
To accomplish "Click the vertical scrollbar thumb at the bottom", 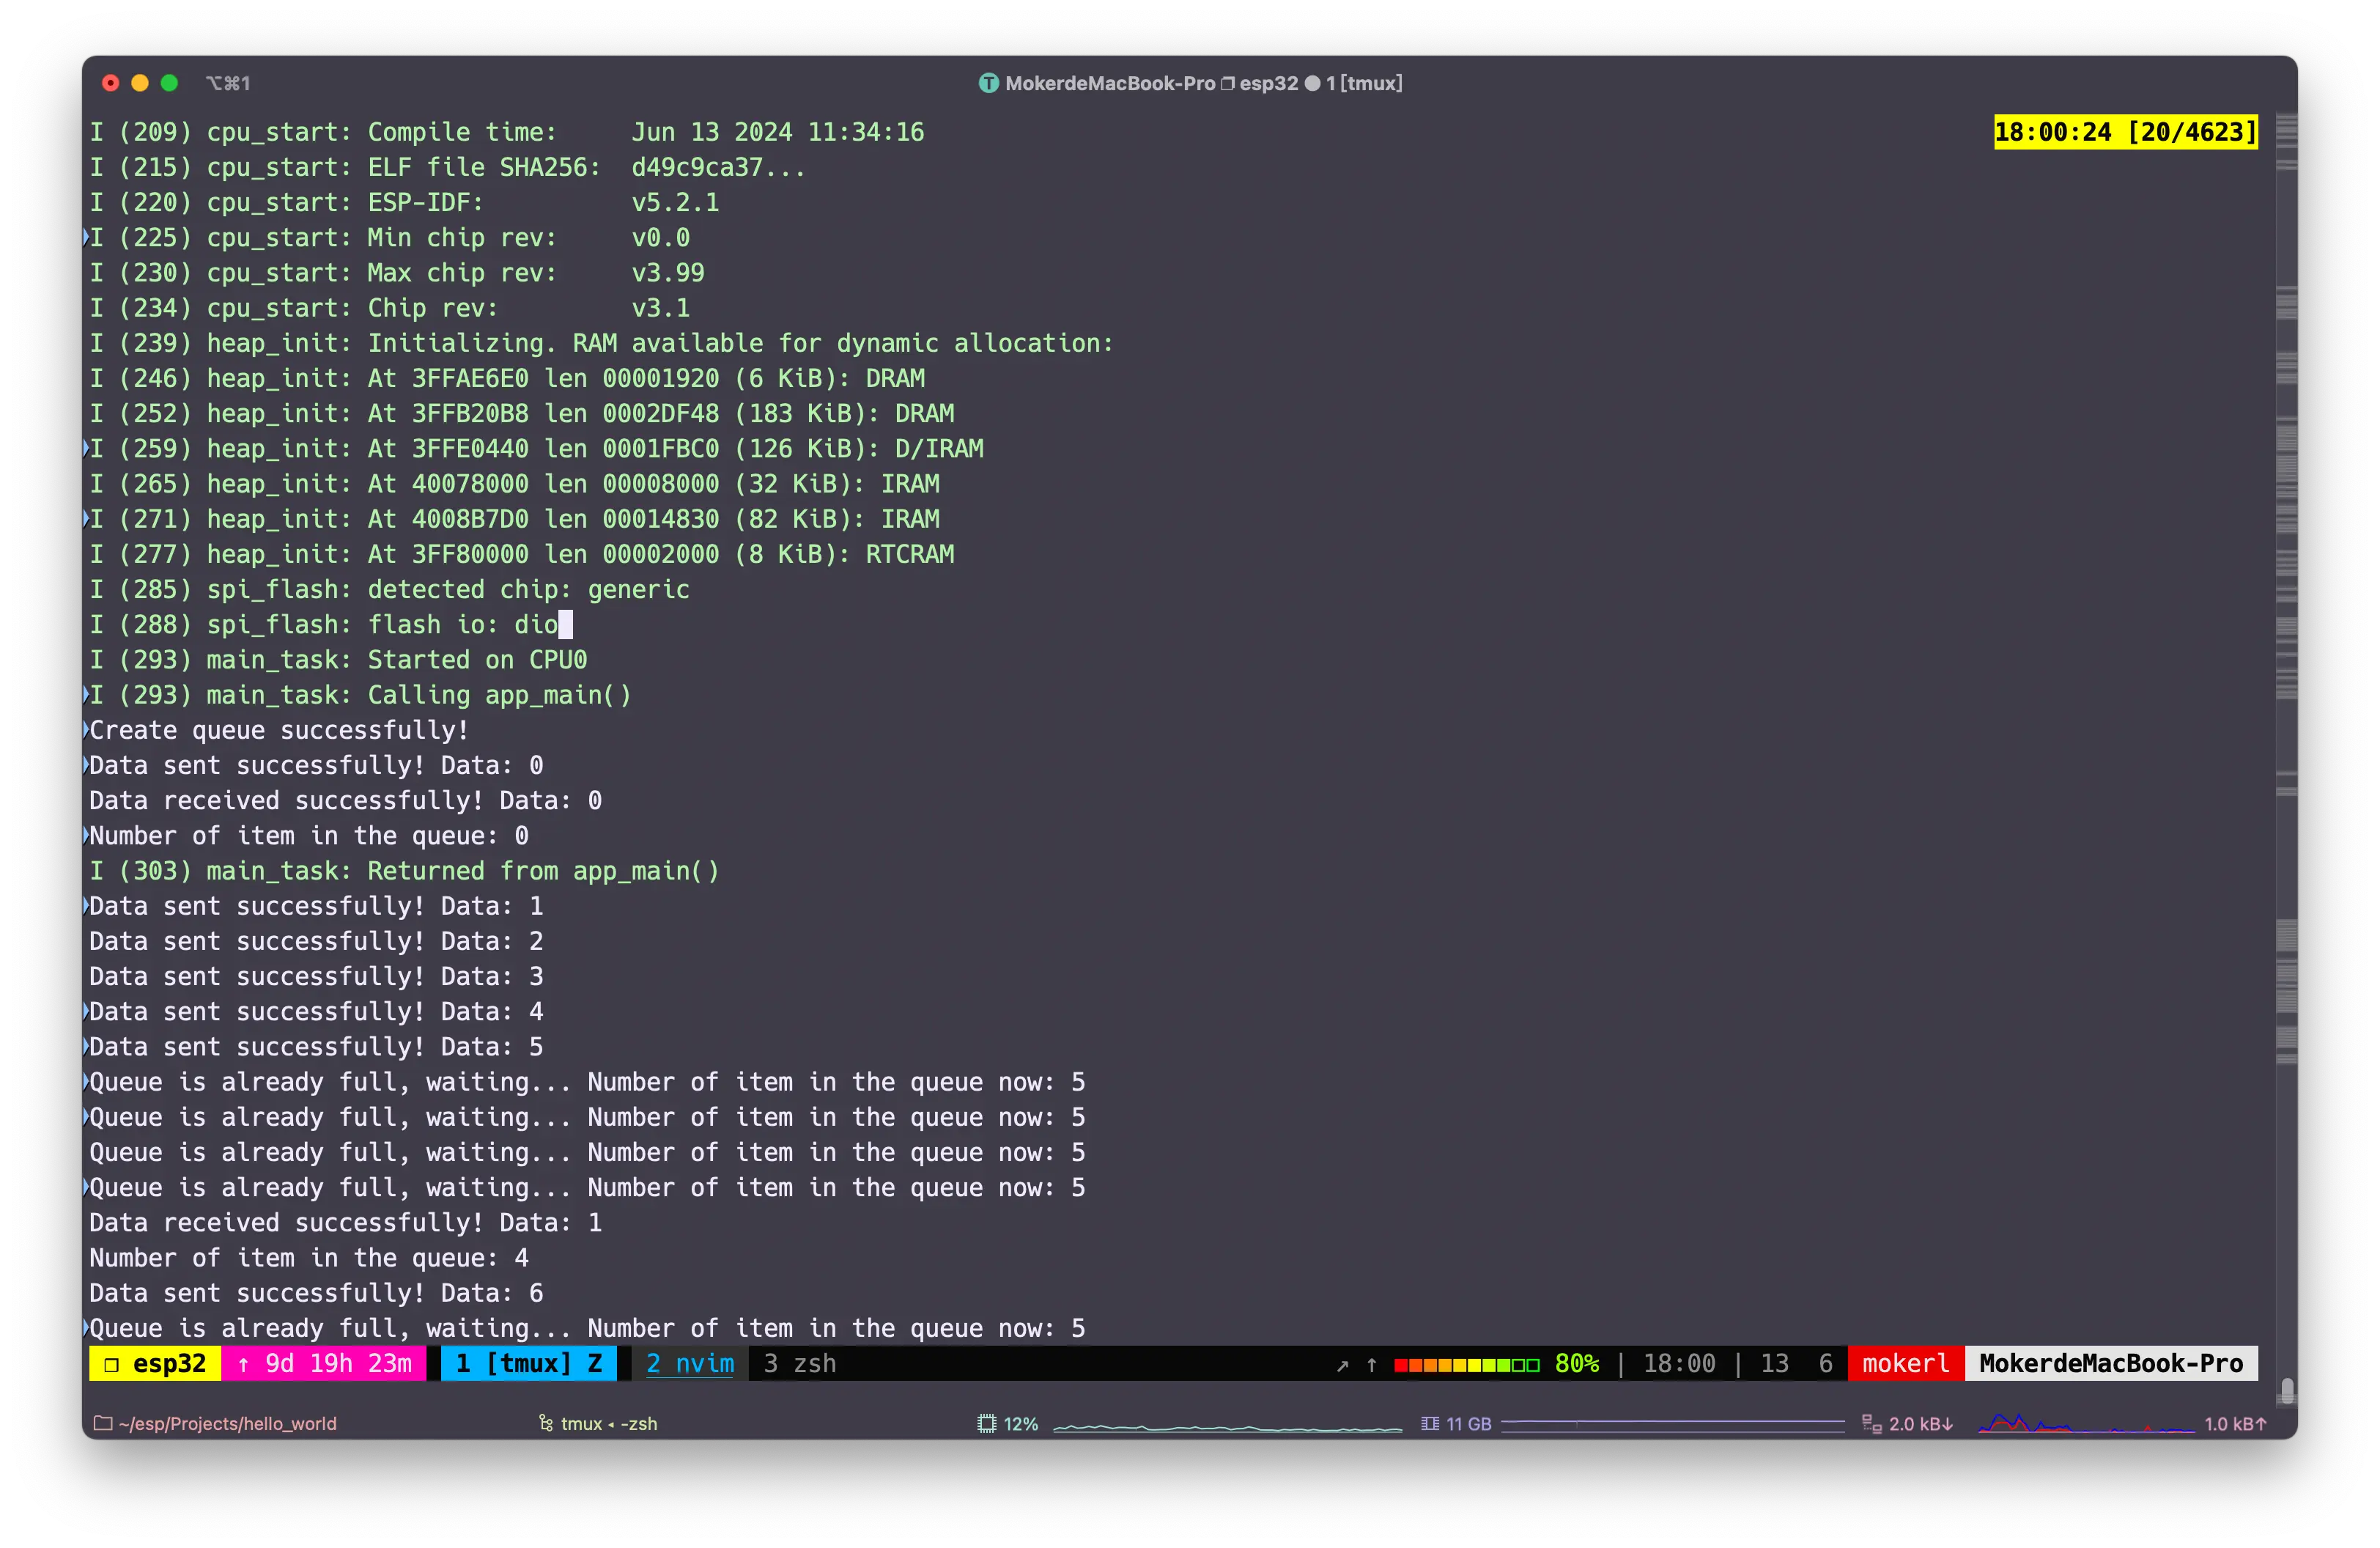I will 2286,1391.
